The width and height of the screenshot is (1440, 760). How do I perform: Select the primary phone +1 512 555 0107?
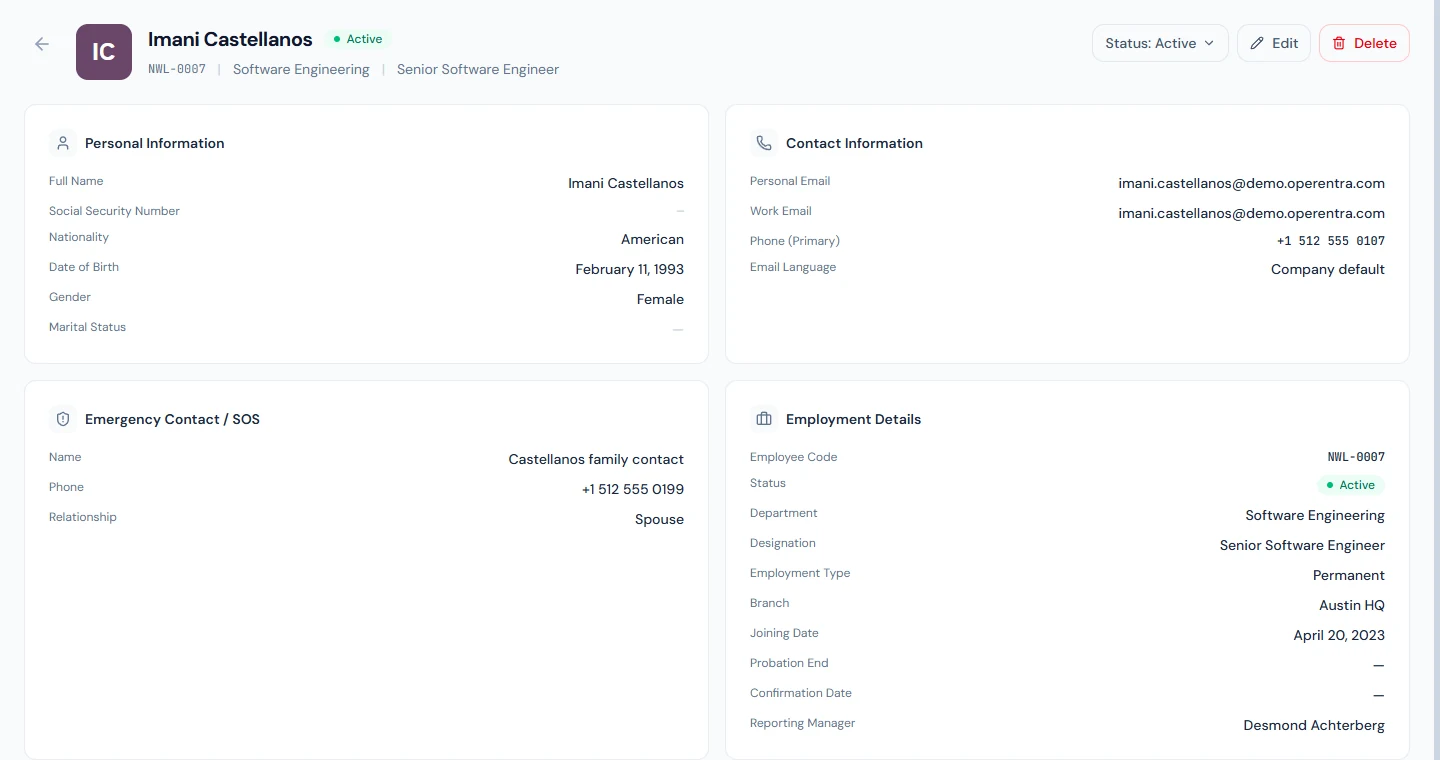(1331, 241)
